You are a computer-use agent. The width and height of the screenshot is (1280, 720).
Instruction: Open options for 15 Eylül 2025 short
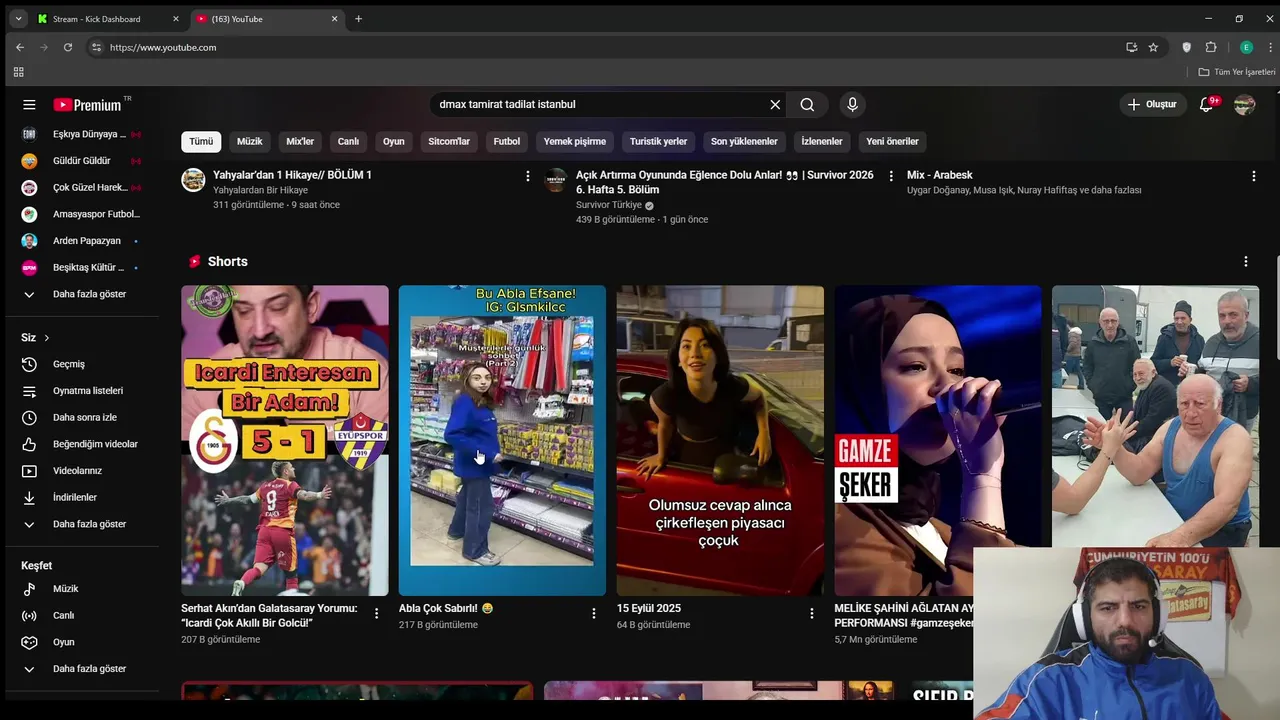tap(811, 613)
